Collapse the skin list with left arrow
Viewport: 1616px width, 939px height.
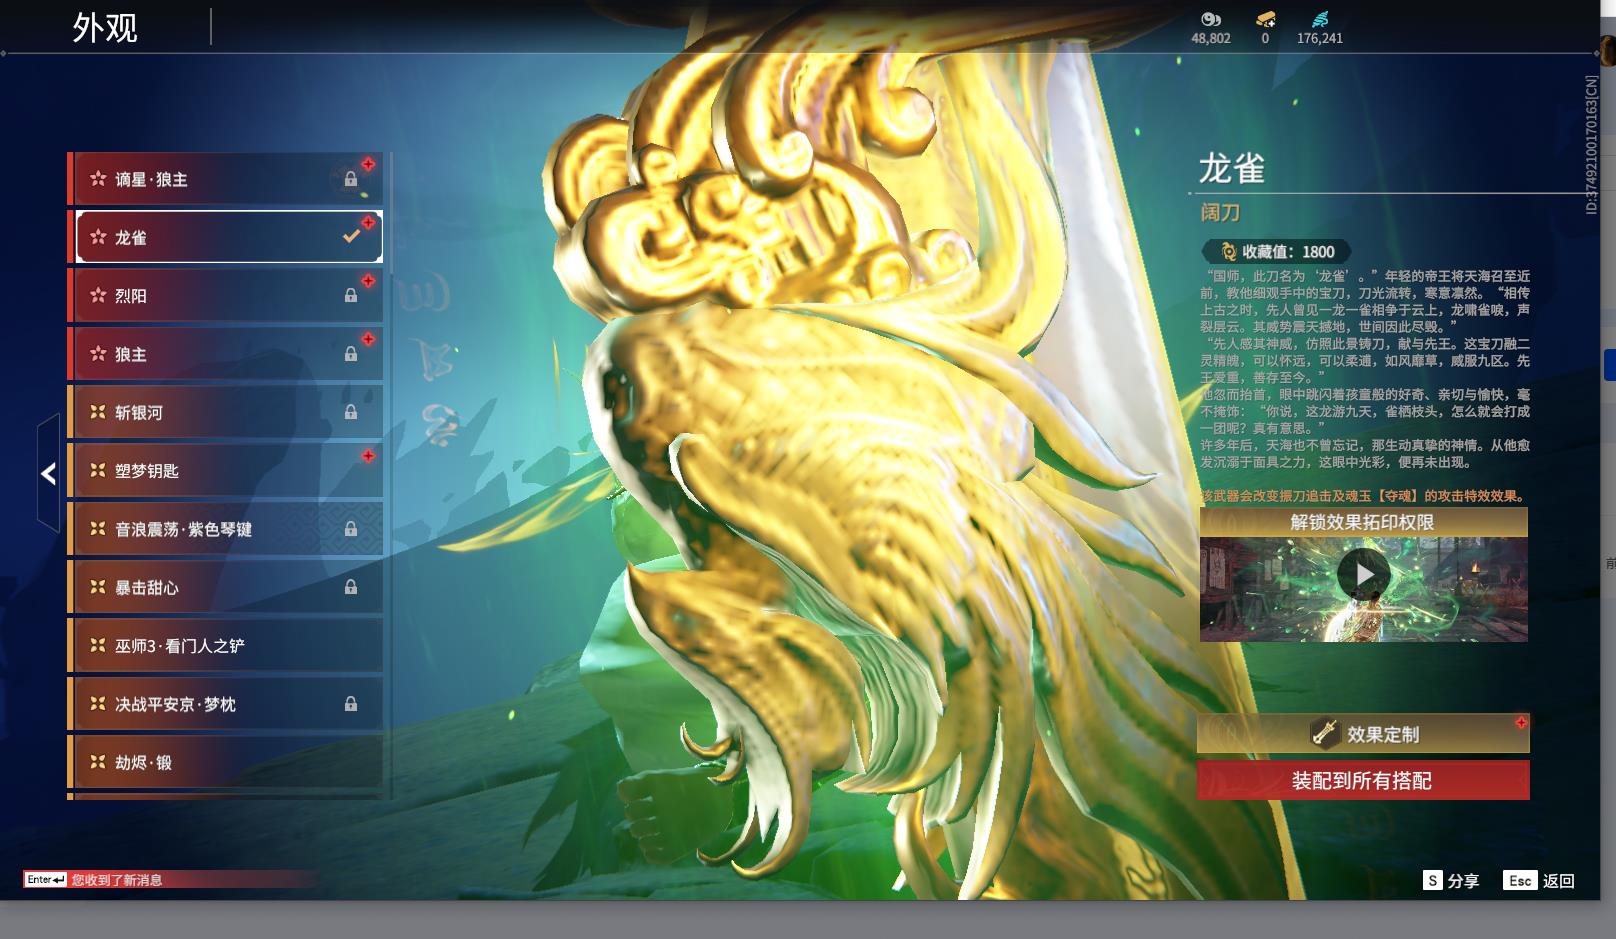click(48, 473)
